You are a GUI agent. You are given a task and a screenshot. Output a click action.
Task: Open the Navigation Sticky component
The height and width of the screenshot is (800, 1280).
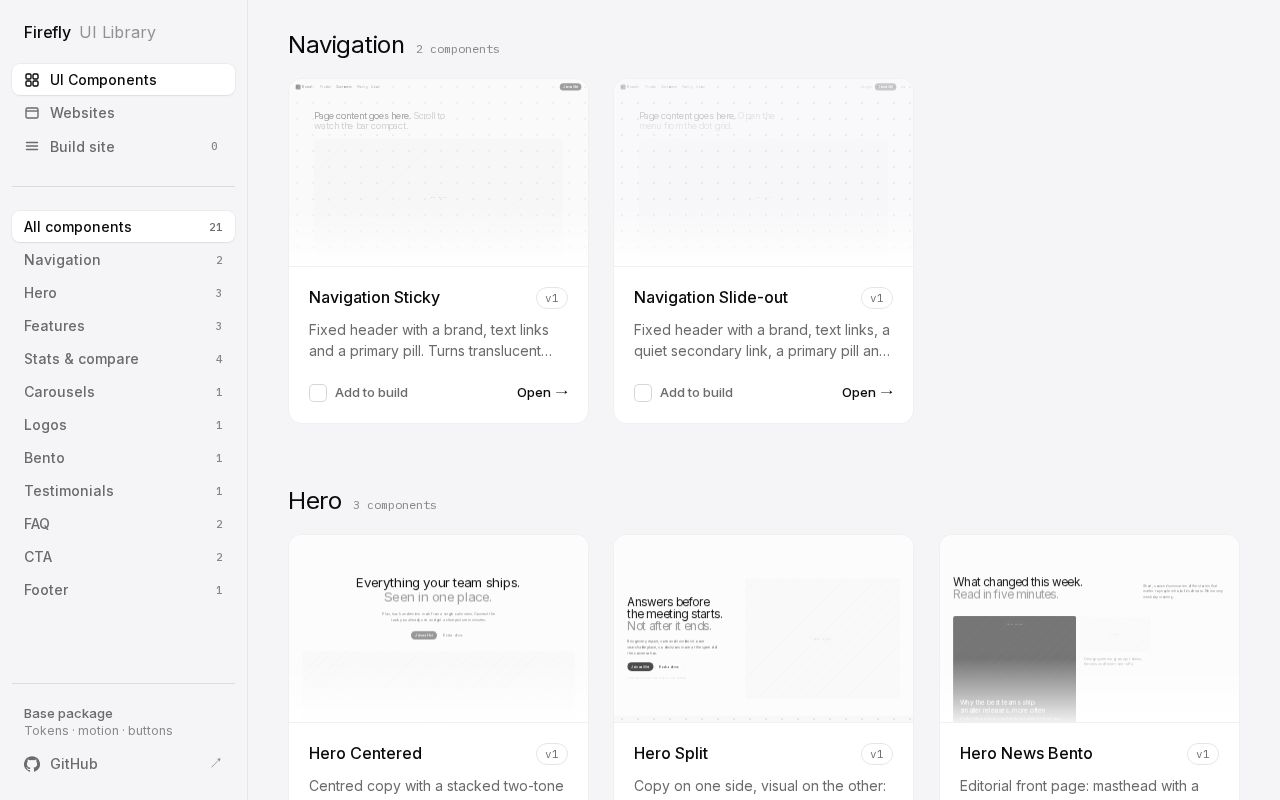(542, 393)
